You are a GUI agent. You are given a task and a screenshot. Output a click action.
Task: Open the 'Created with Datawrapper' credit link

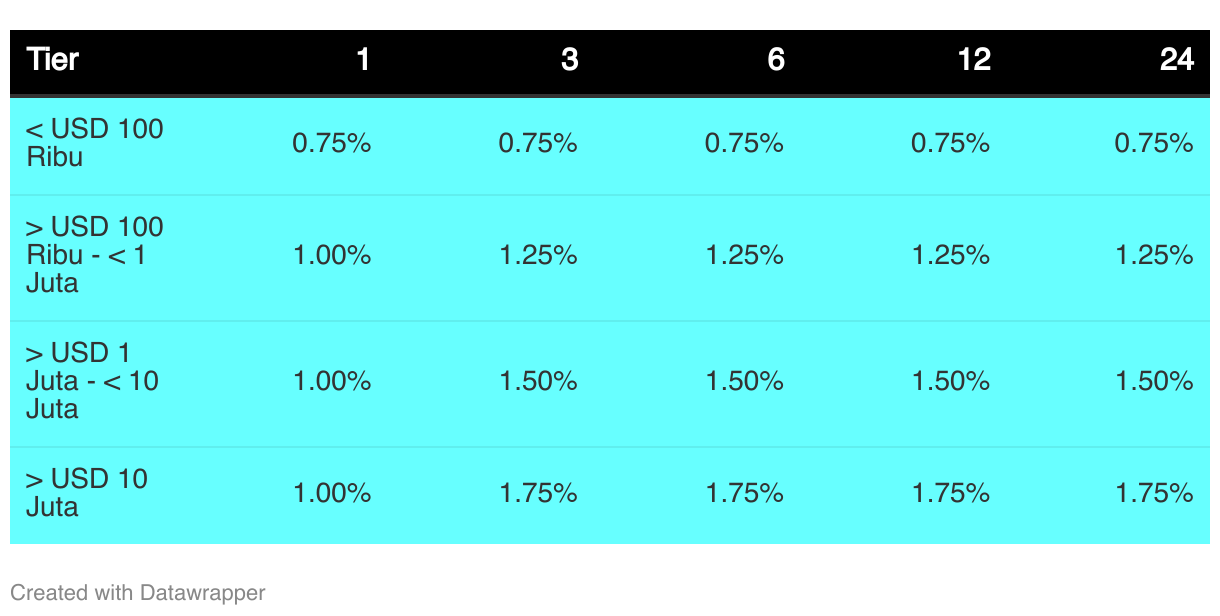coord(138,593)
